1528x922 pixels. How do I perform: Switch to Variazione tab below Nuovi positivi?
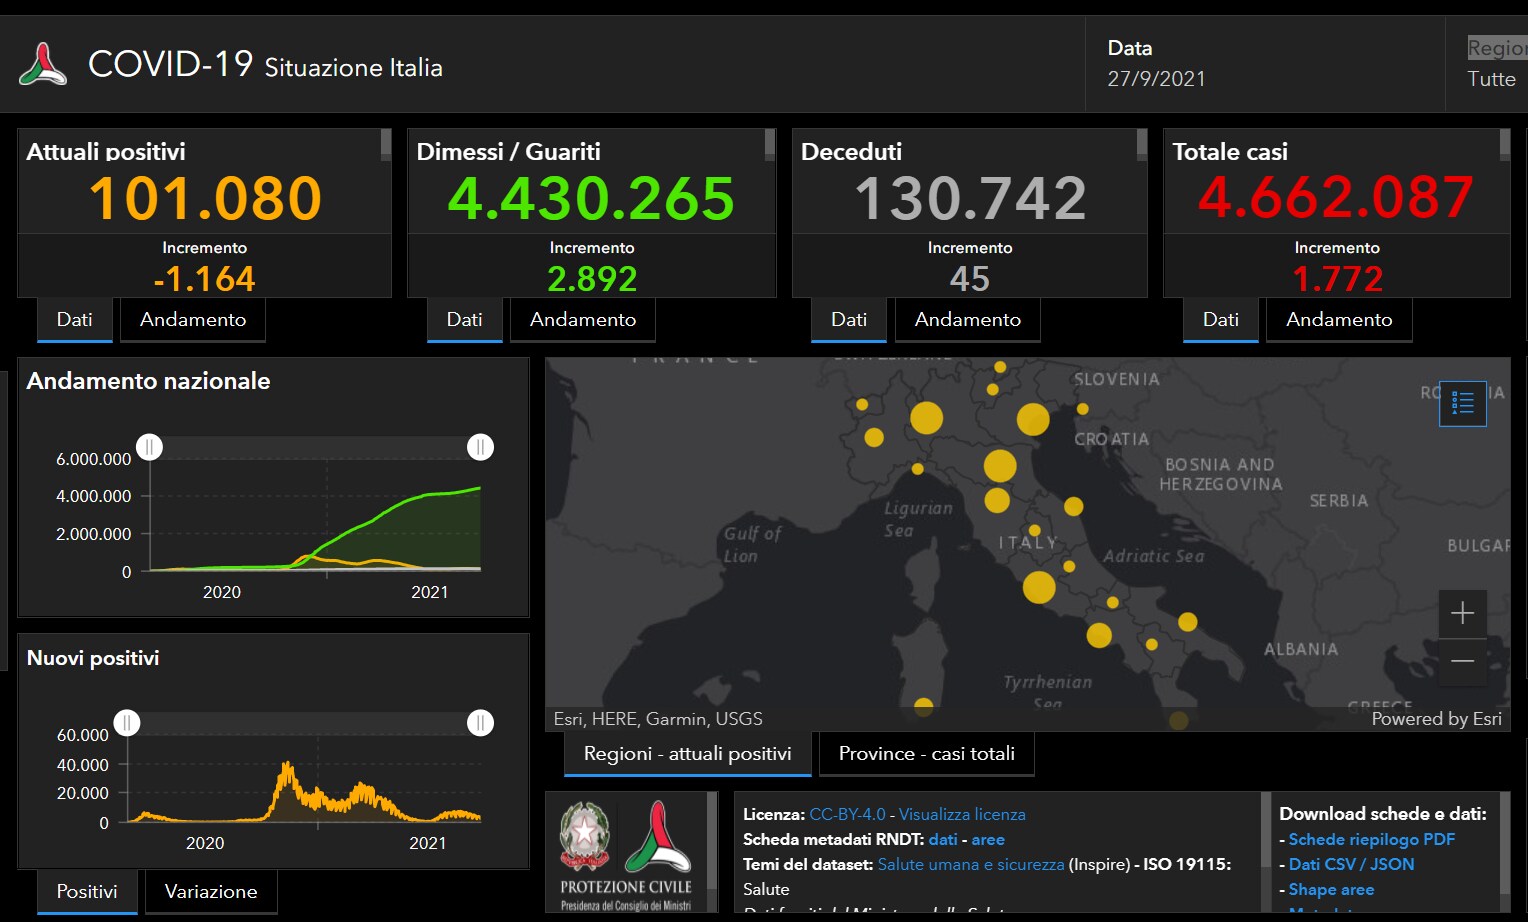(x=211, y=892)
